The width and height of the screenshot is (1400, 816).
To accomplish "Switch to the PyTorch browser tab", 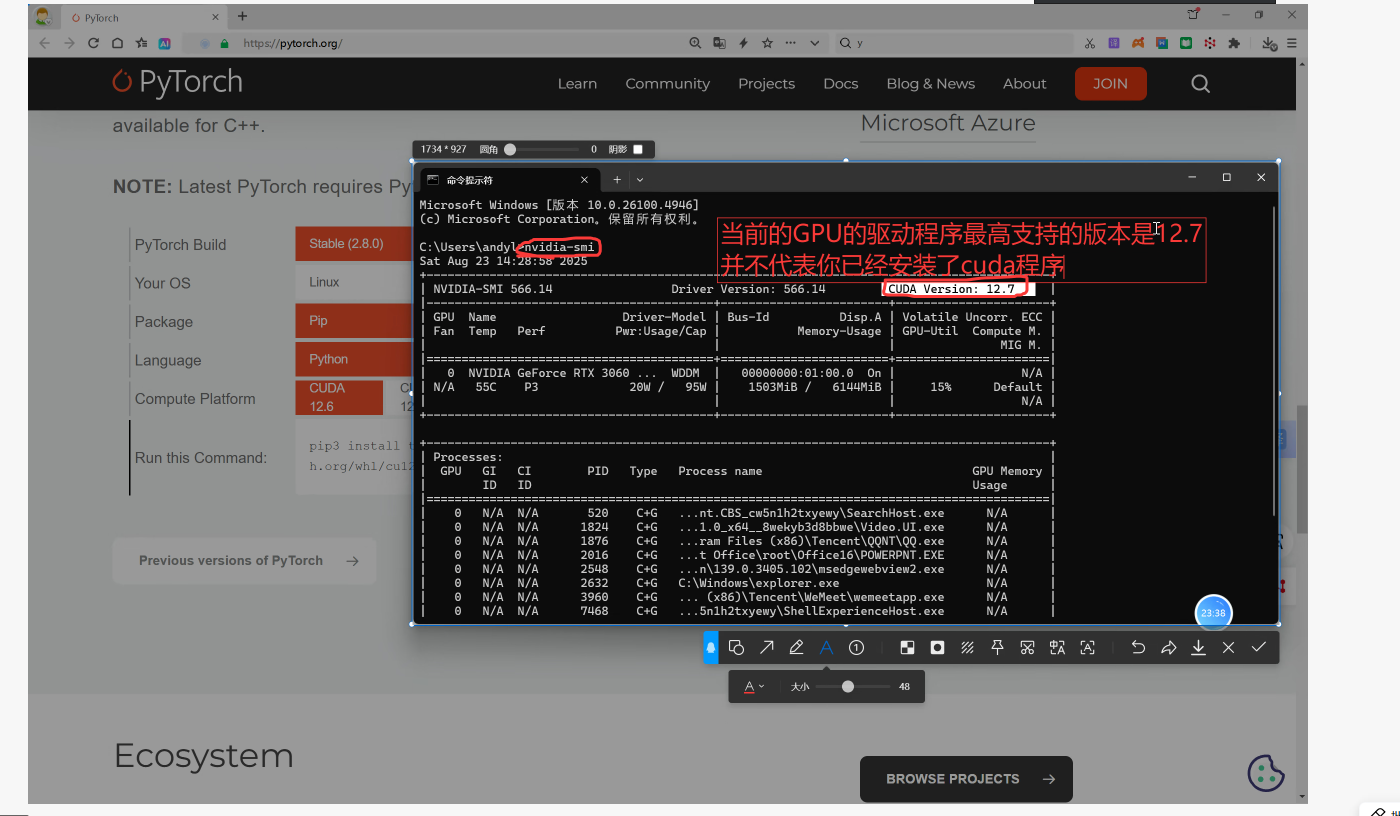I will click(144, 17).
